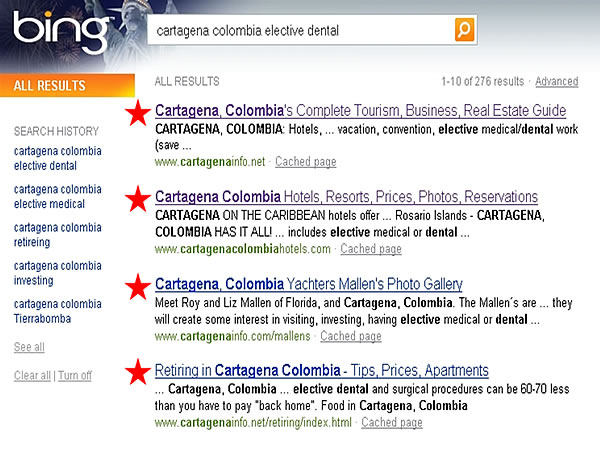
Task: Select the ALL RESULTS orange tab
Action: pos(50,86)
